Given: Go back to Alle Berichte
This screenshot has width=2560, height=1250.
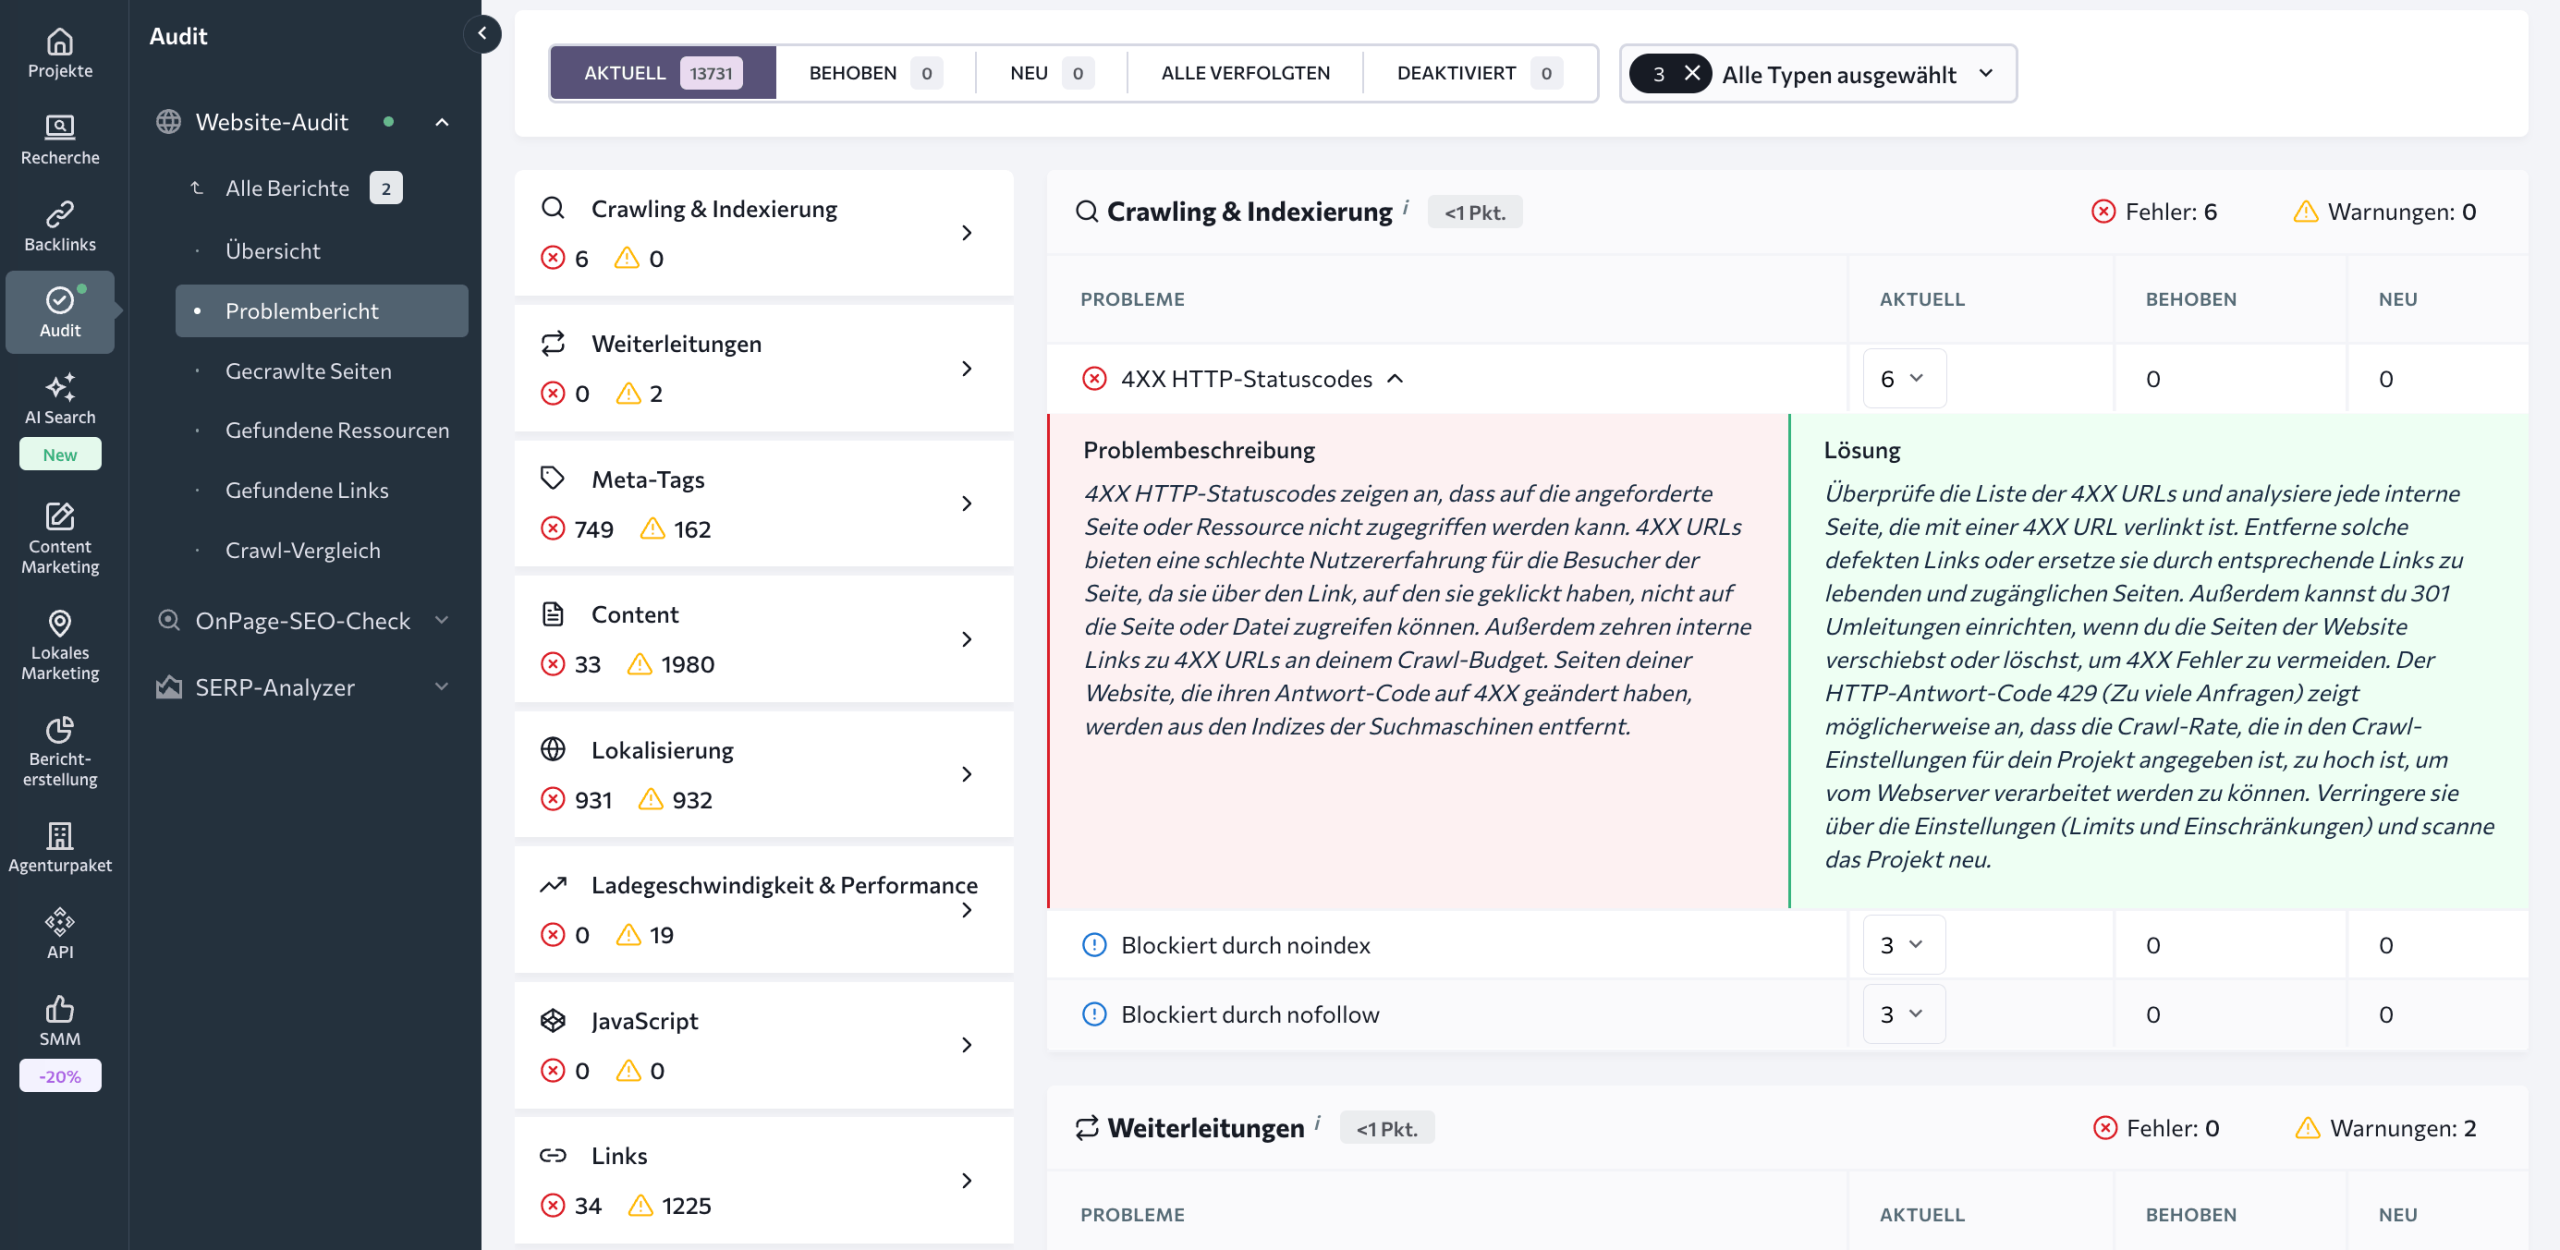Looking at the screenshot, I should coord(287,188).
